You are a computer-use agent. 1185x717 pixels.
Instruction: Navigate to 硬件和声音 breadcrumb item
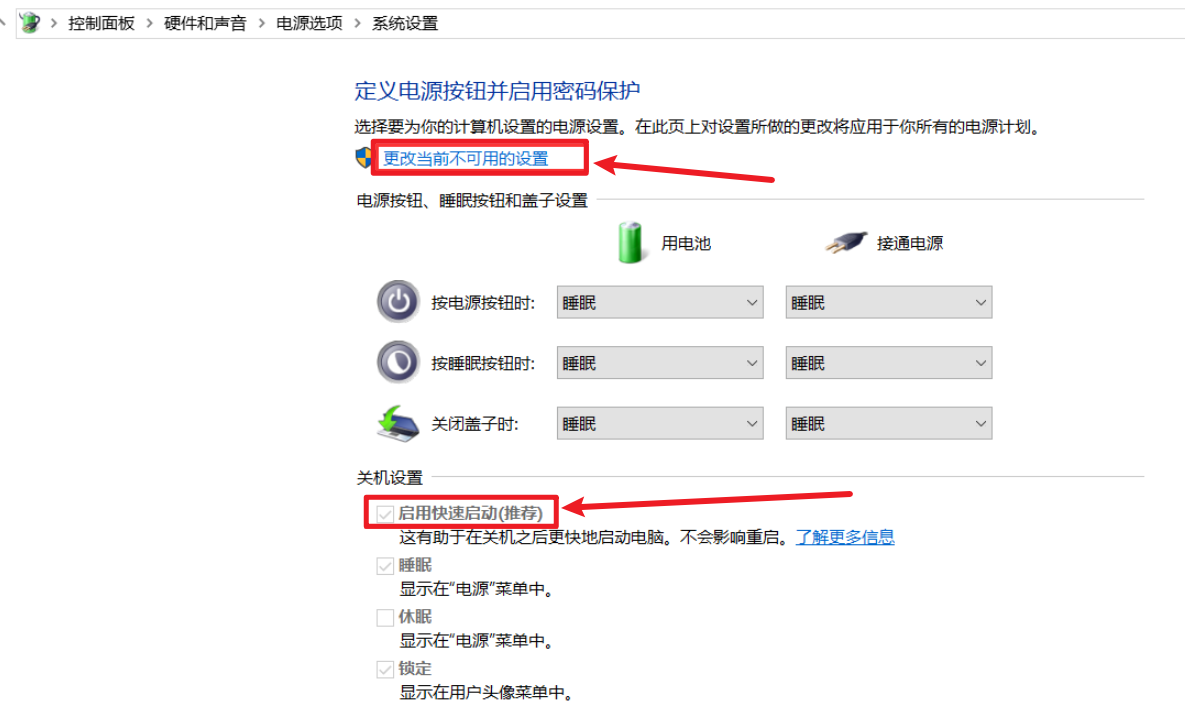point(205,23)
